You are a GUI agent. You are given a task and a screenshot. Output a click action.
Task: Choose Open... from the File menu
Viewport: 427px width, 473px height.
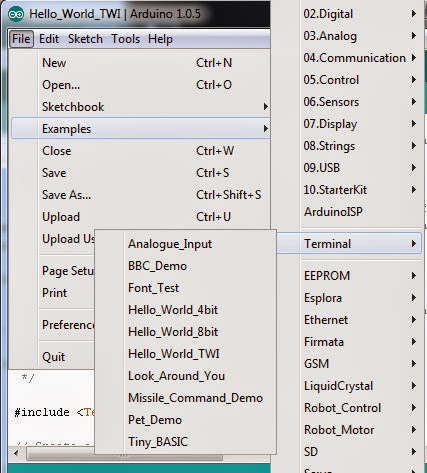point(140,85)
